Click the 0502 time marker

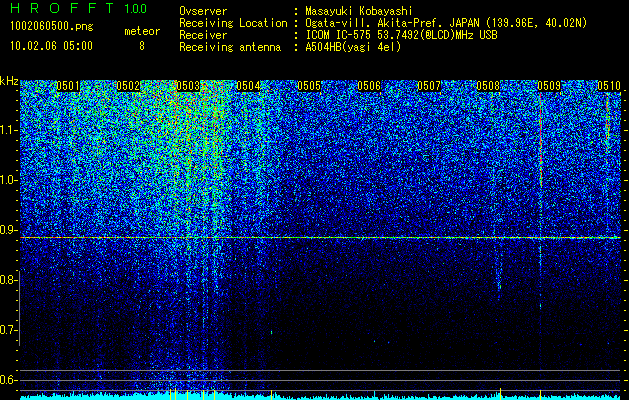tap(128, 86)
